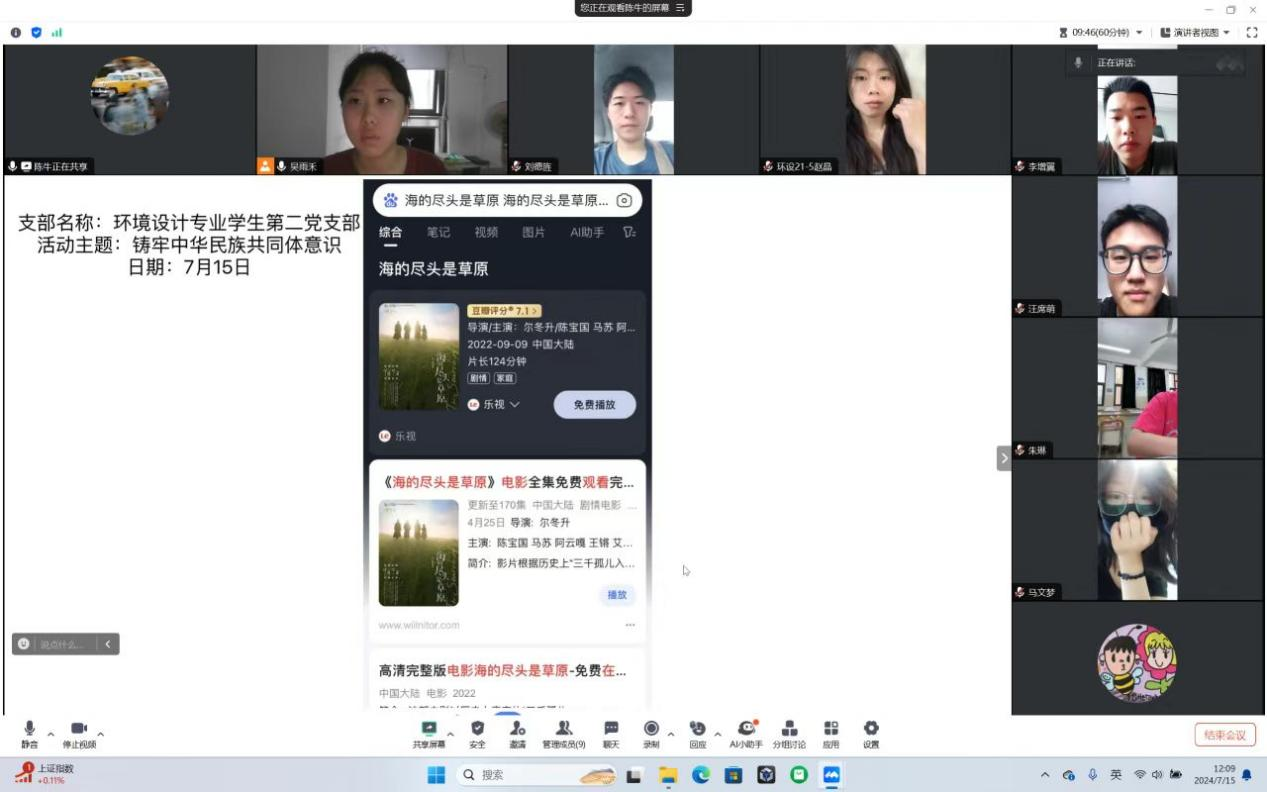Viewport: 1267px width, 792px height.
Task: Start recording the meeting
Action: tap(651, 732)
